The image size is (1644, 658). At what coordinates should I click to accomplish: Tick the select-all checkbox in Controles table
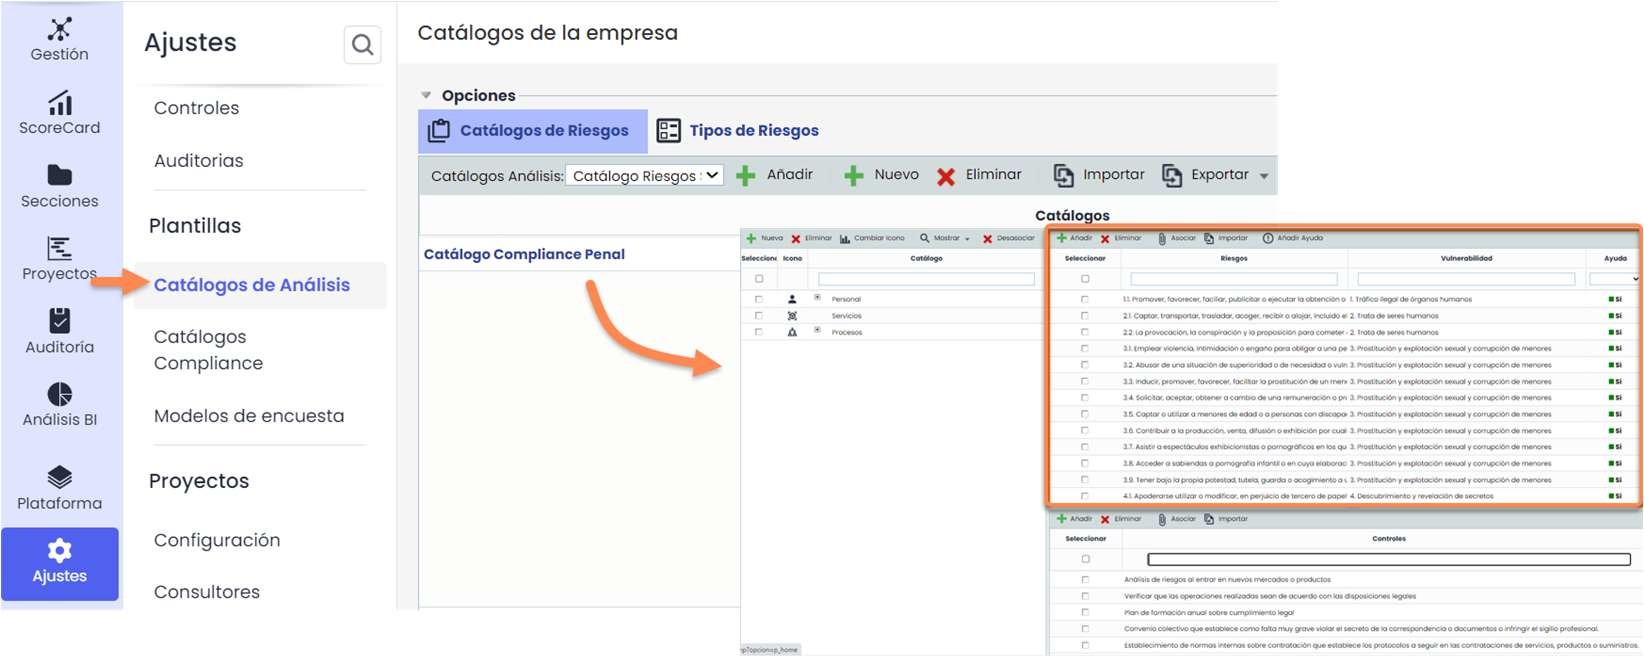(1085, 559)
